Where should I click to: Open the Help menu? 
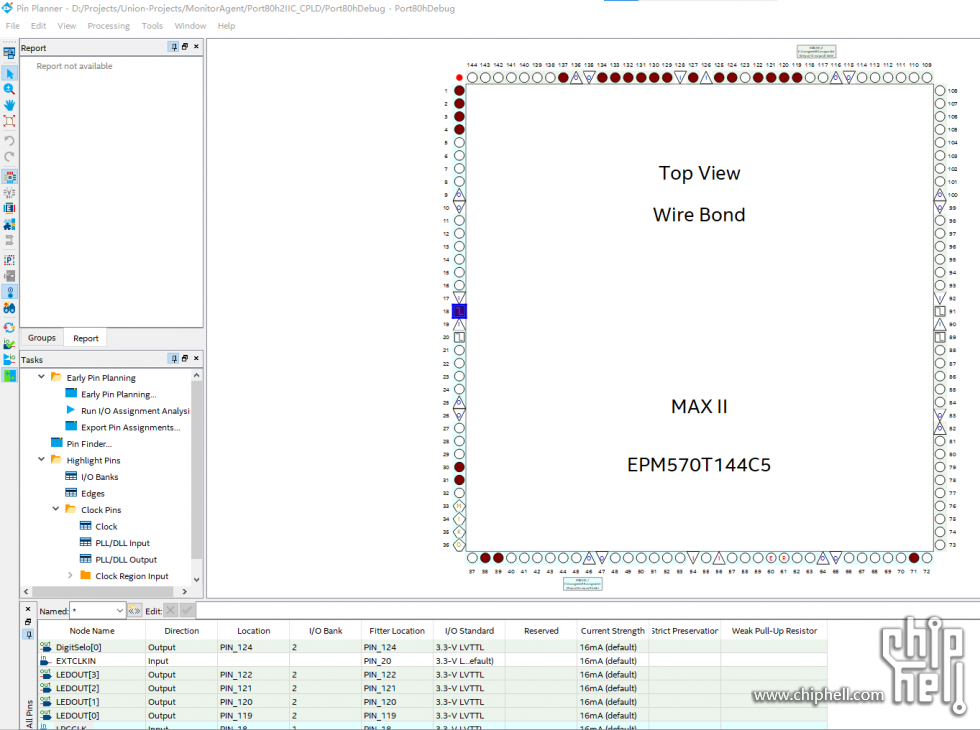click(x=226, y=26)
